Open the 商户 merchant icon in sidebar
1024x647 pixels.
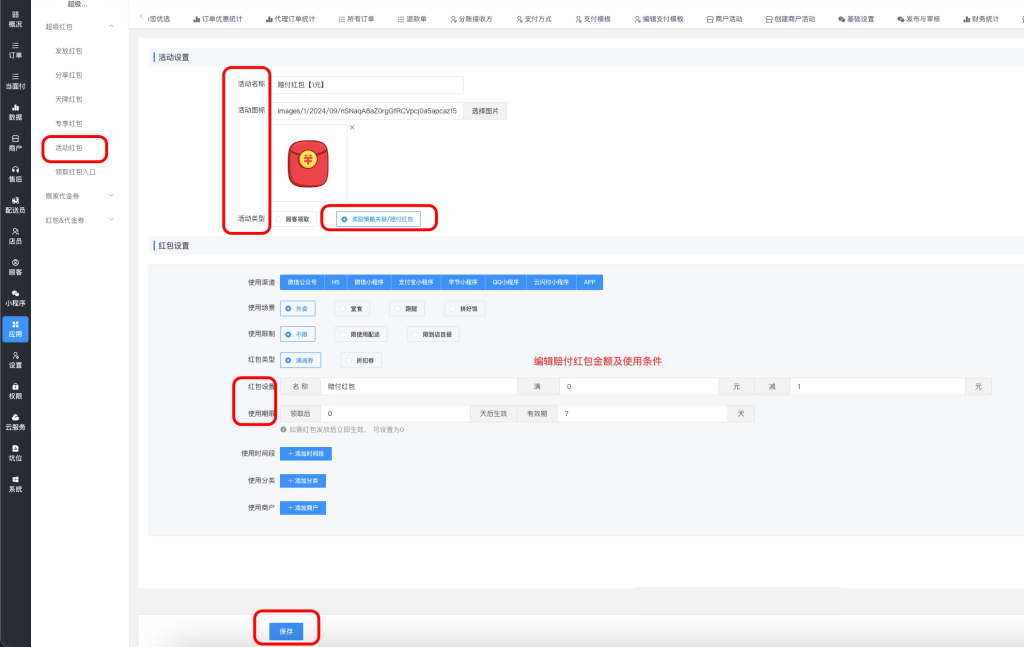tap(15, 142)
